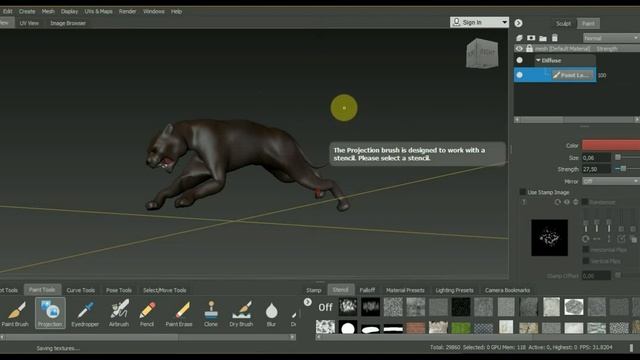Select the Clone tool
This screenshot has width=640, height=360.
point(211,313)
